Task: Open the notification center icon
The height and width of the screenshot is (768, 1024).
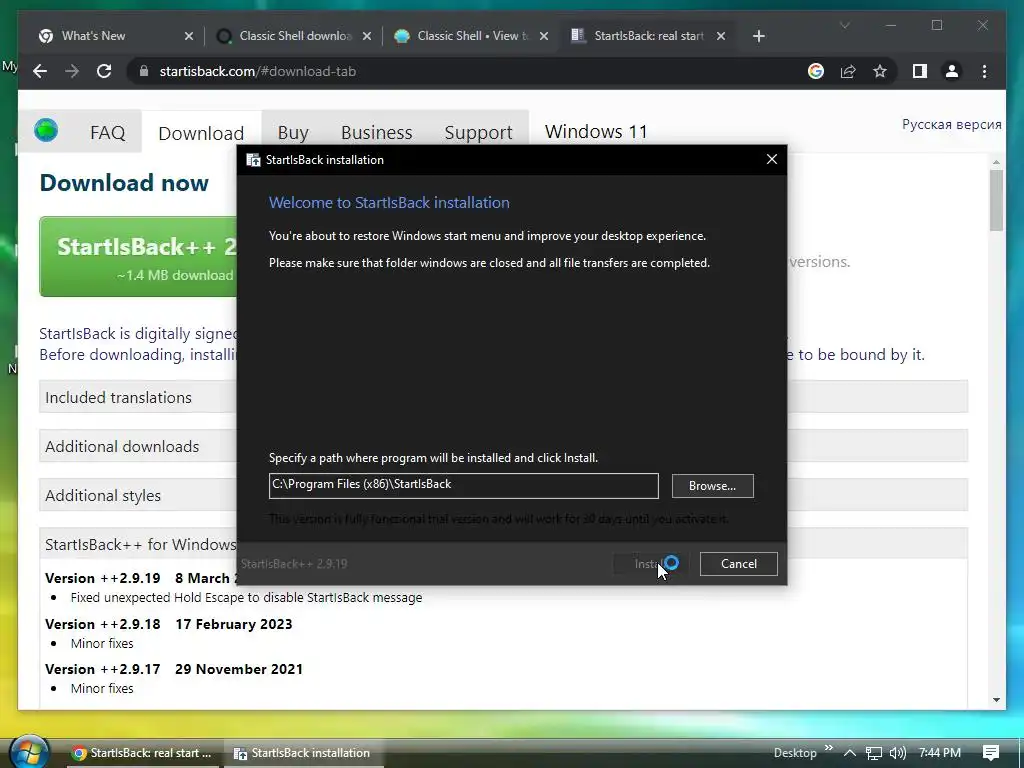Action: pos(991,753)
